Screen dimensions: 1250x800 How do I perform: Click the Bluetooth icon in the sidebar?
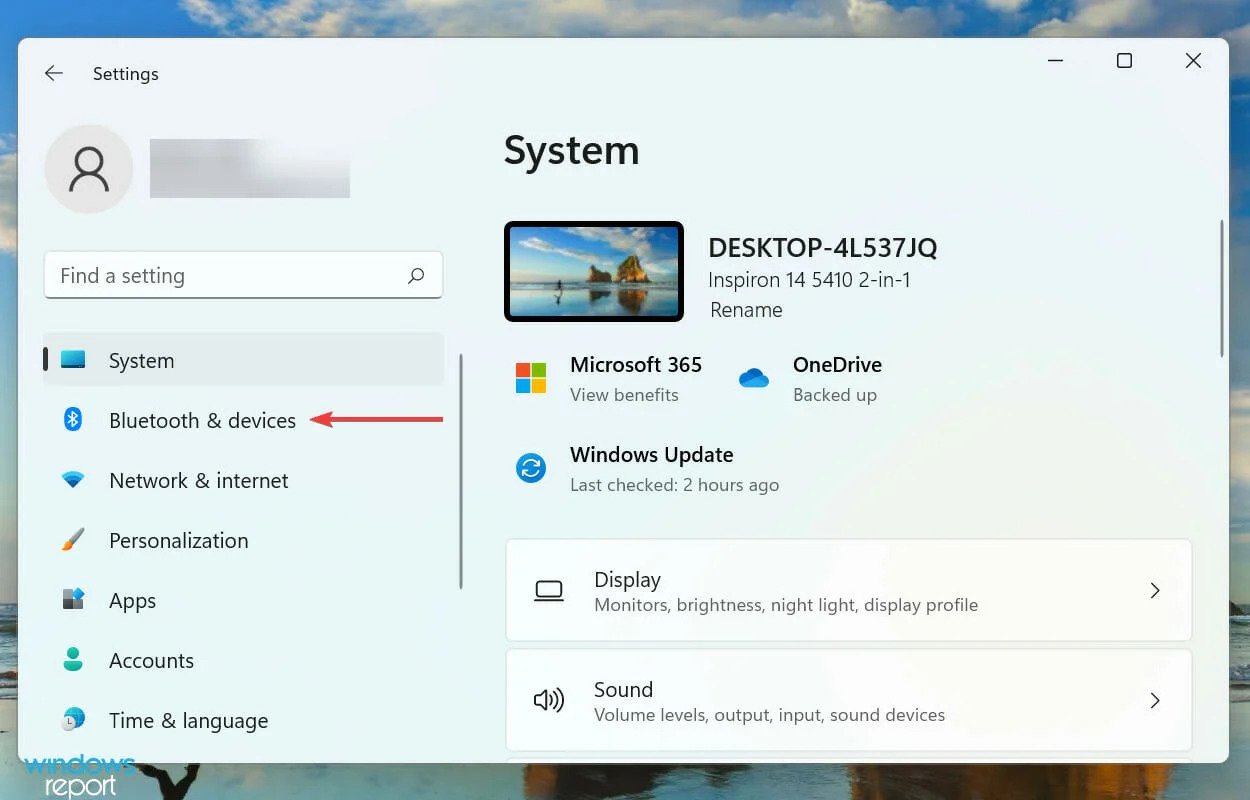[x=73, y=420]
